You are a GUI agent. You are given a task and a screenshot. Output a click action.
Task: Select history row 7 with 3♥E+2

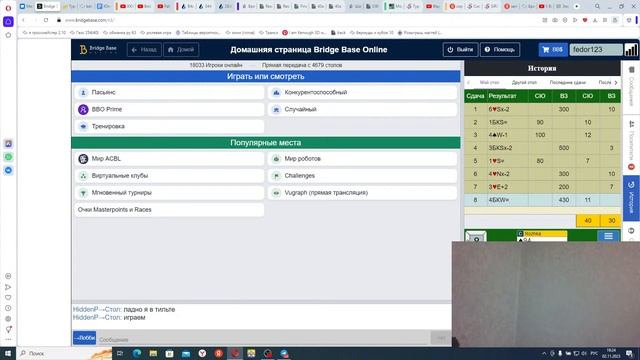(542, 187)
